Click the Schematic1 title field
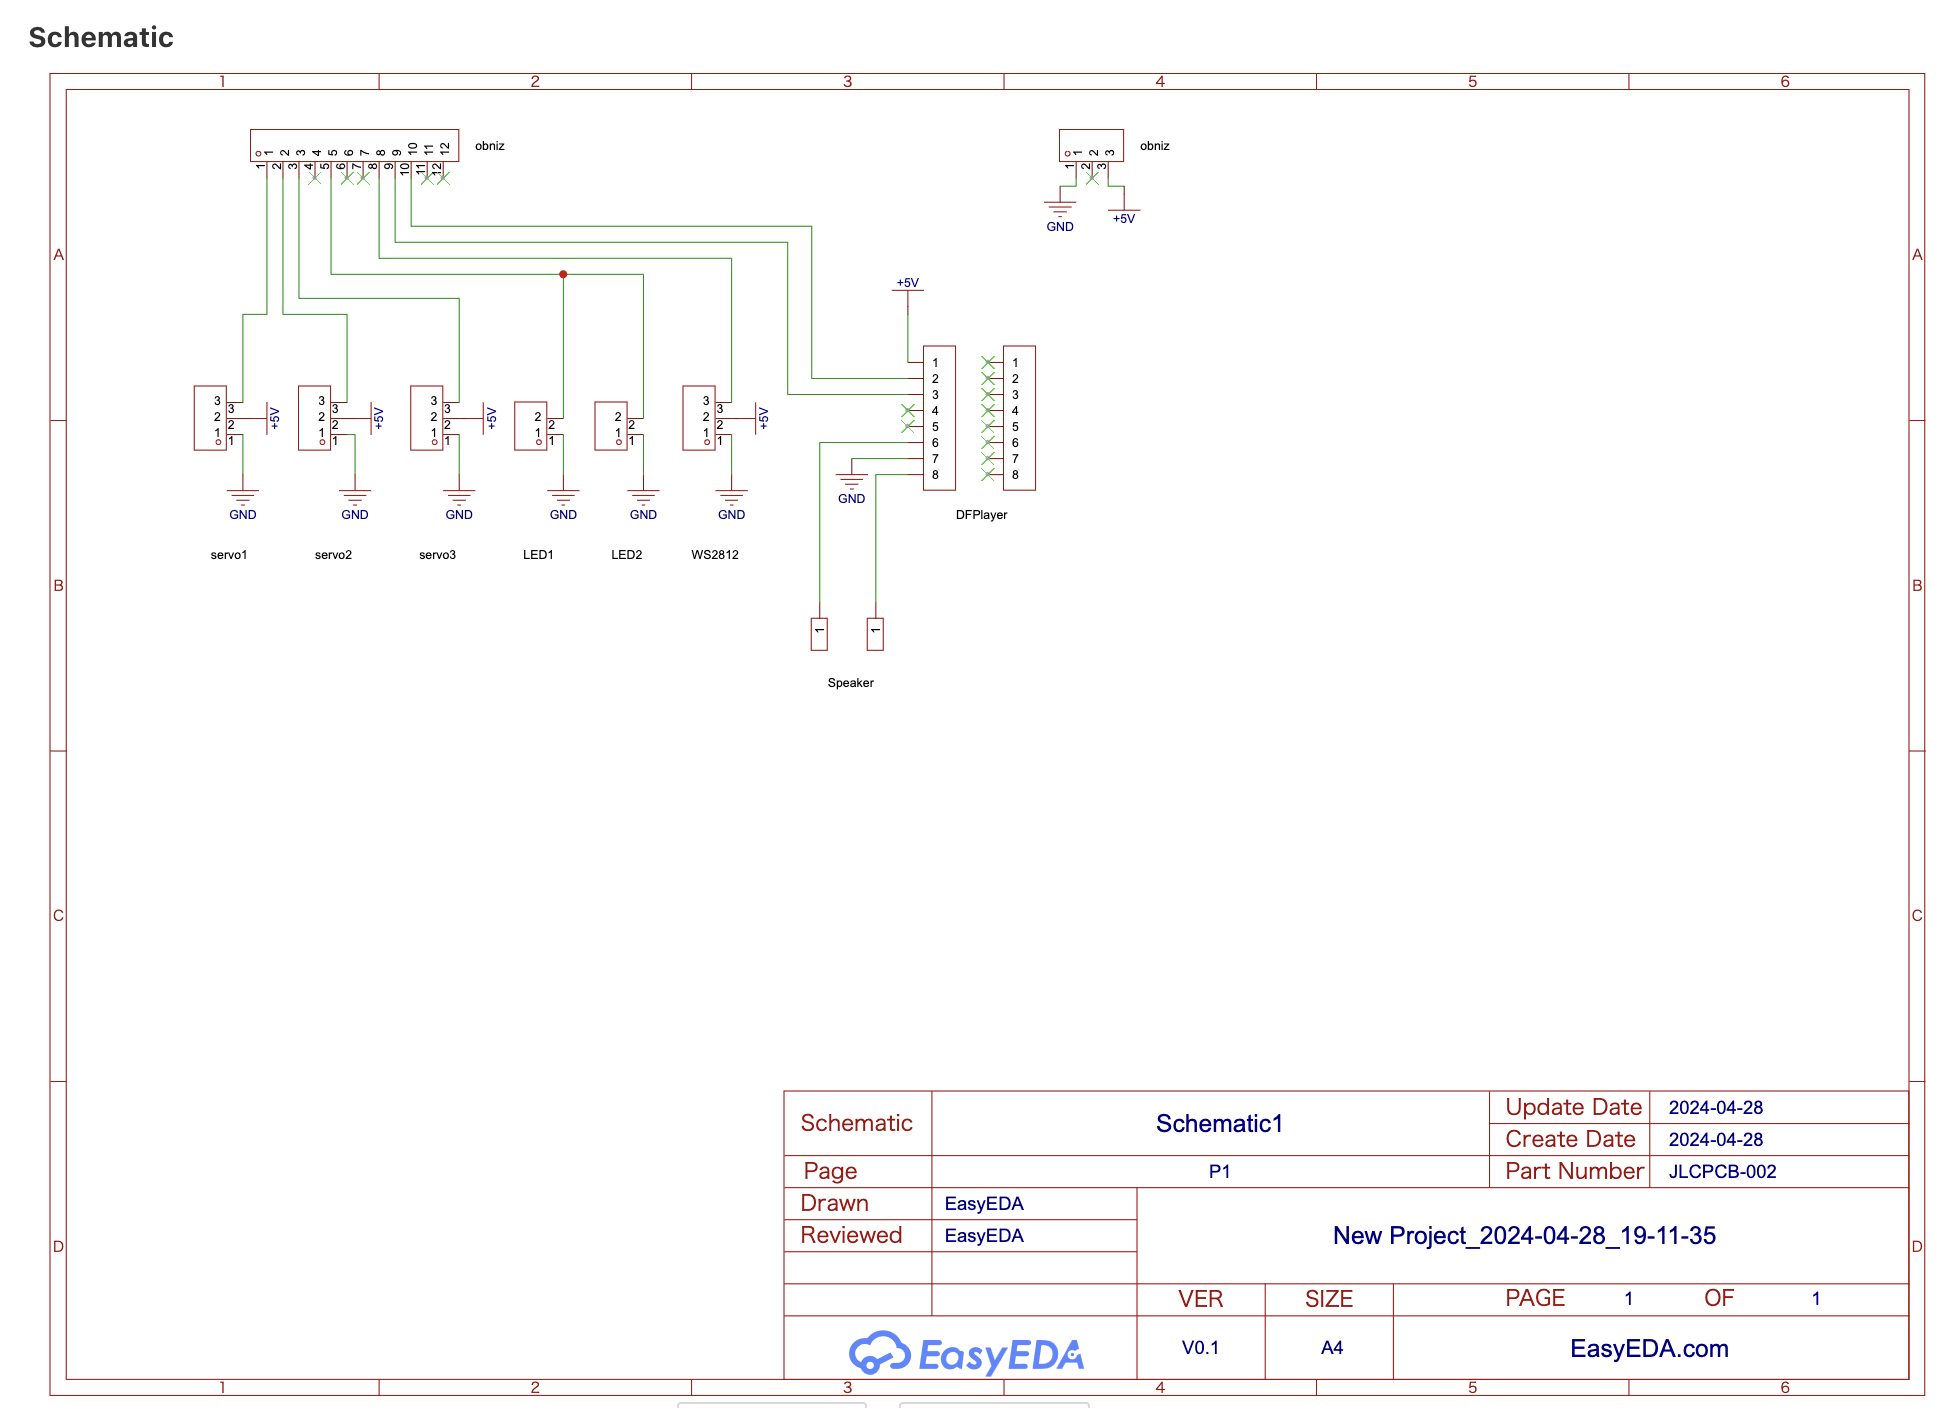The height and width of the screenshot is (1408, 1950). click(x=1218, y=1123)
